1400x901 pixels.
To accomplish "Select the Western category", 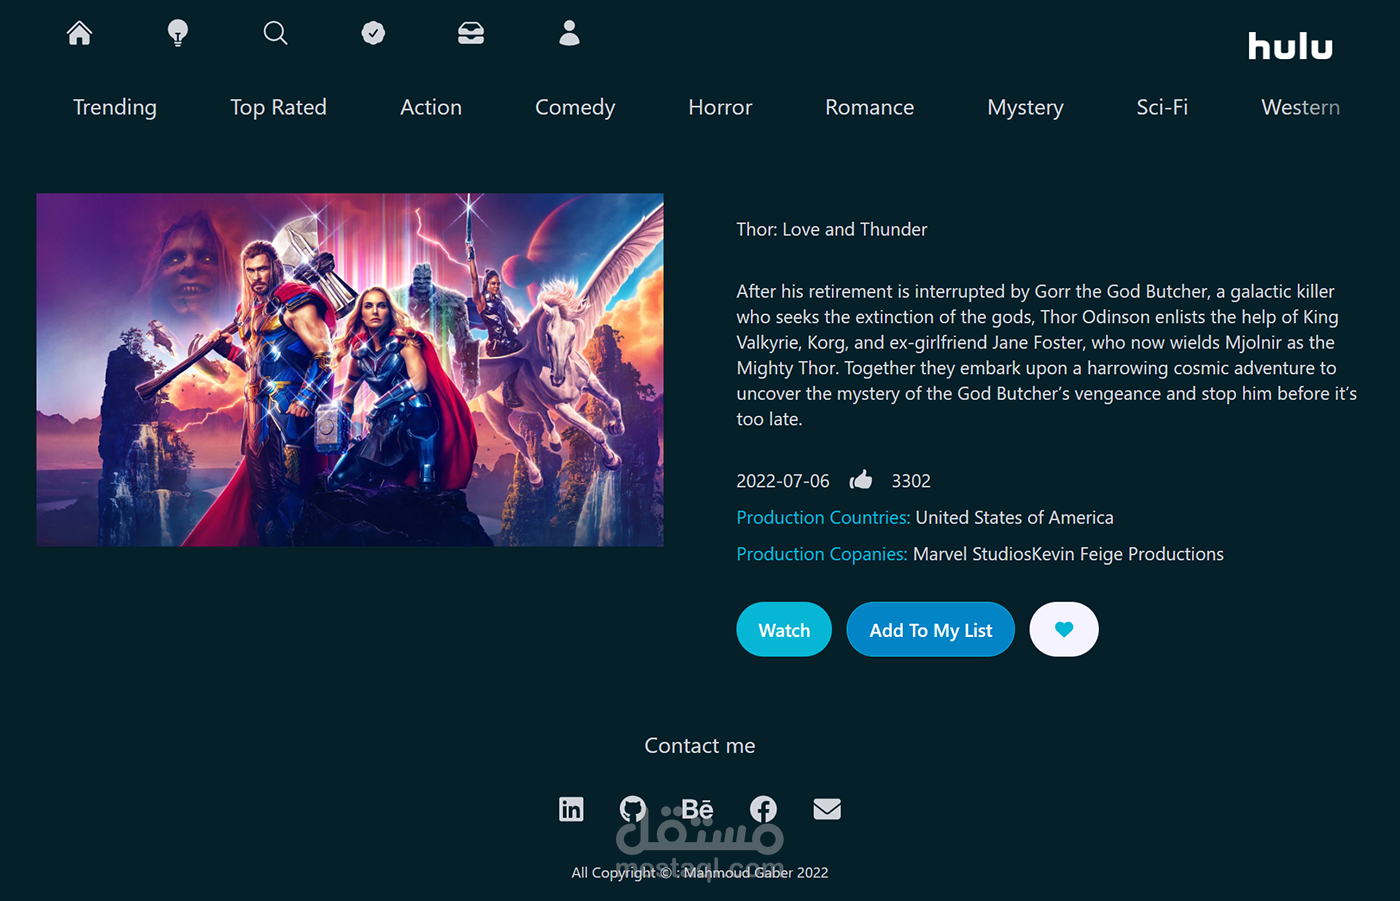I will tap(1300, 107).
